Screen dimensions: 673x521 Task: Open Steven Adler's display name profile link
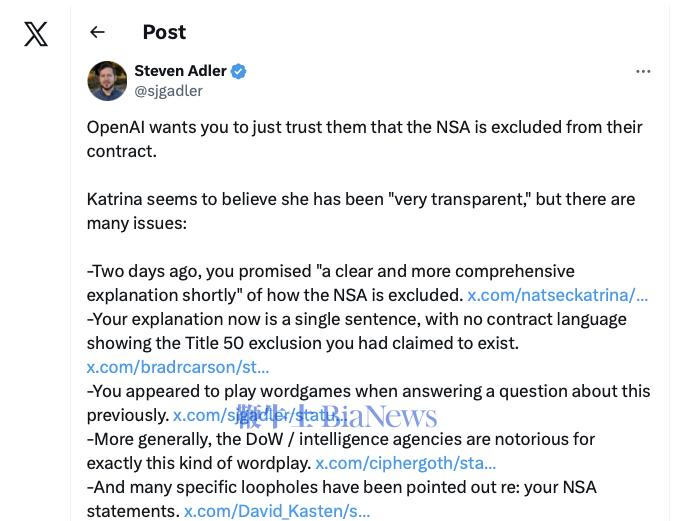click(180, 71)
